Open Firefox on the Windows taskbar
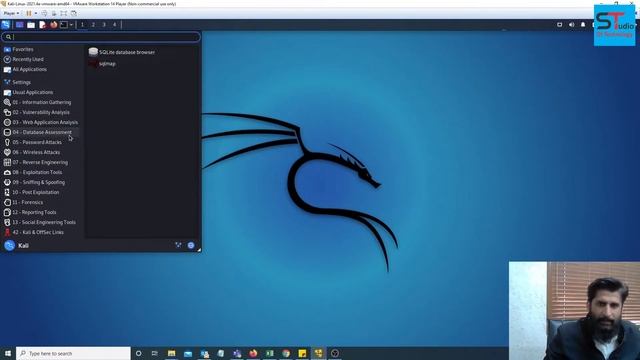Screen dimensions: 640x360 [253, 353]
